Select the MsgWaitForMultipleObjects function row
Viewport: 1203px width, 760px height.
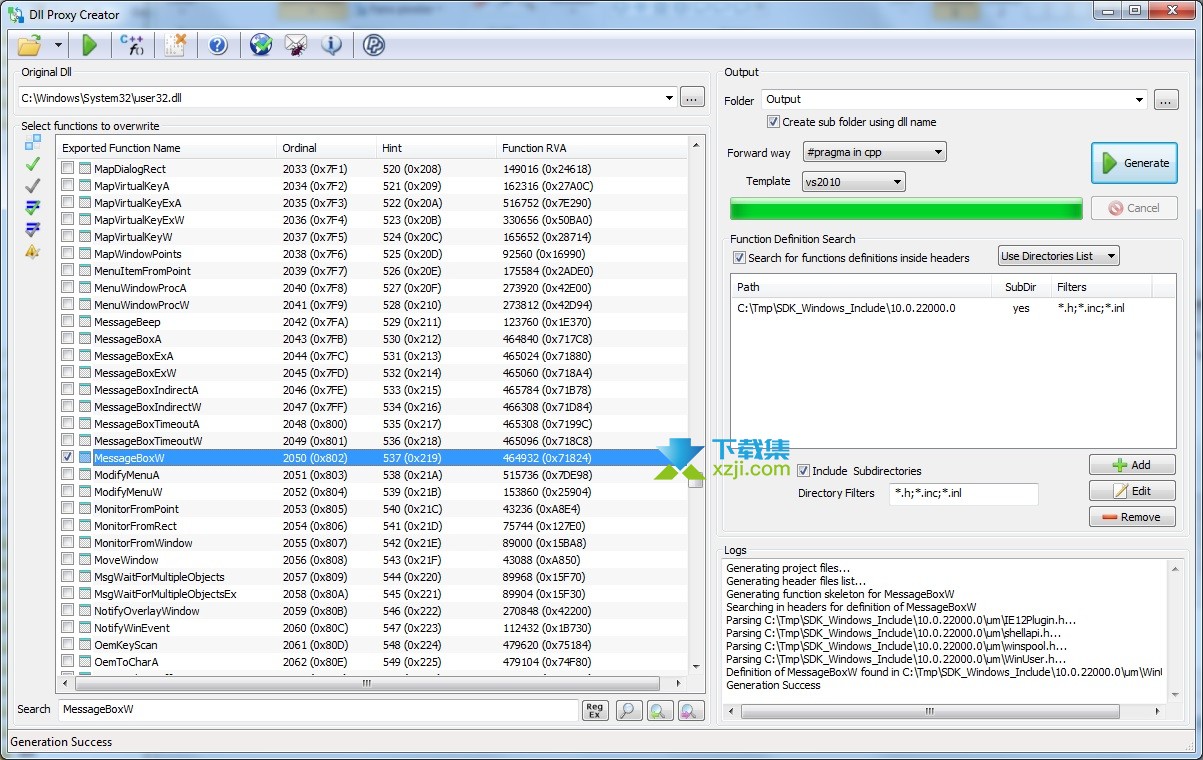coord(372,577)
